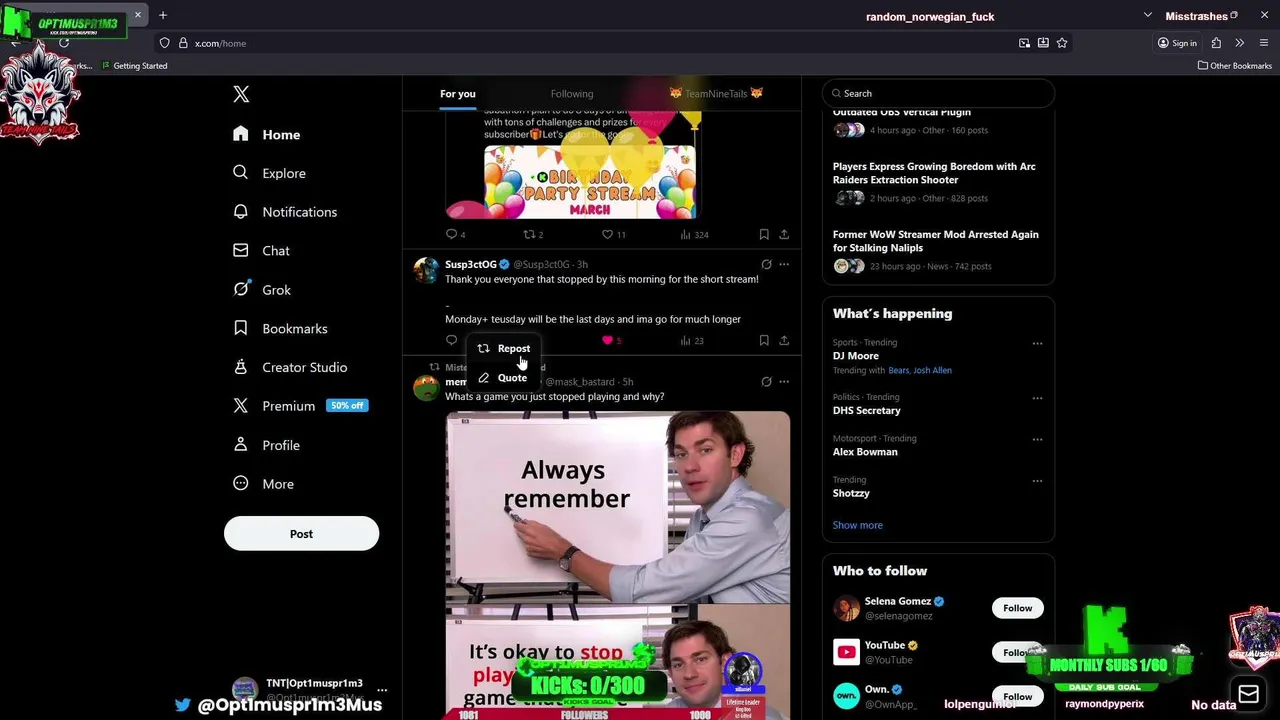Open Former WoW Streamer Mod Arrested story
This screenshot has height=720, width=1280.
938,250
